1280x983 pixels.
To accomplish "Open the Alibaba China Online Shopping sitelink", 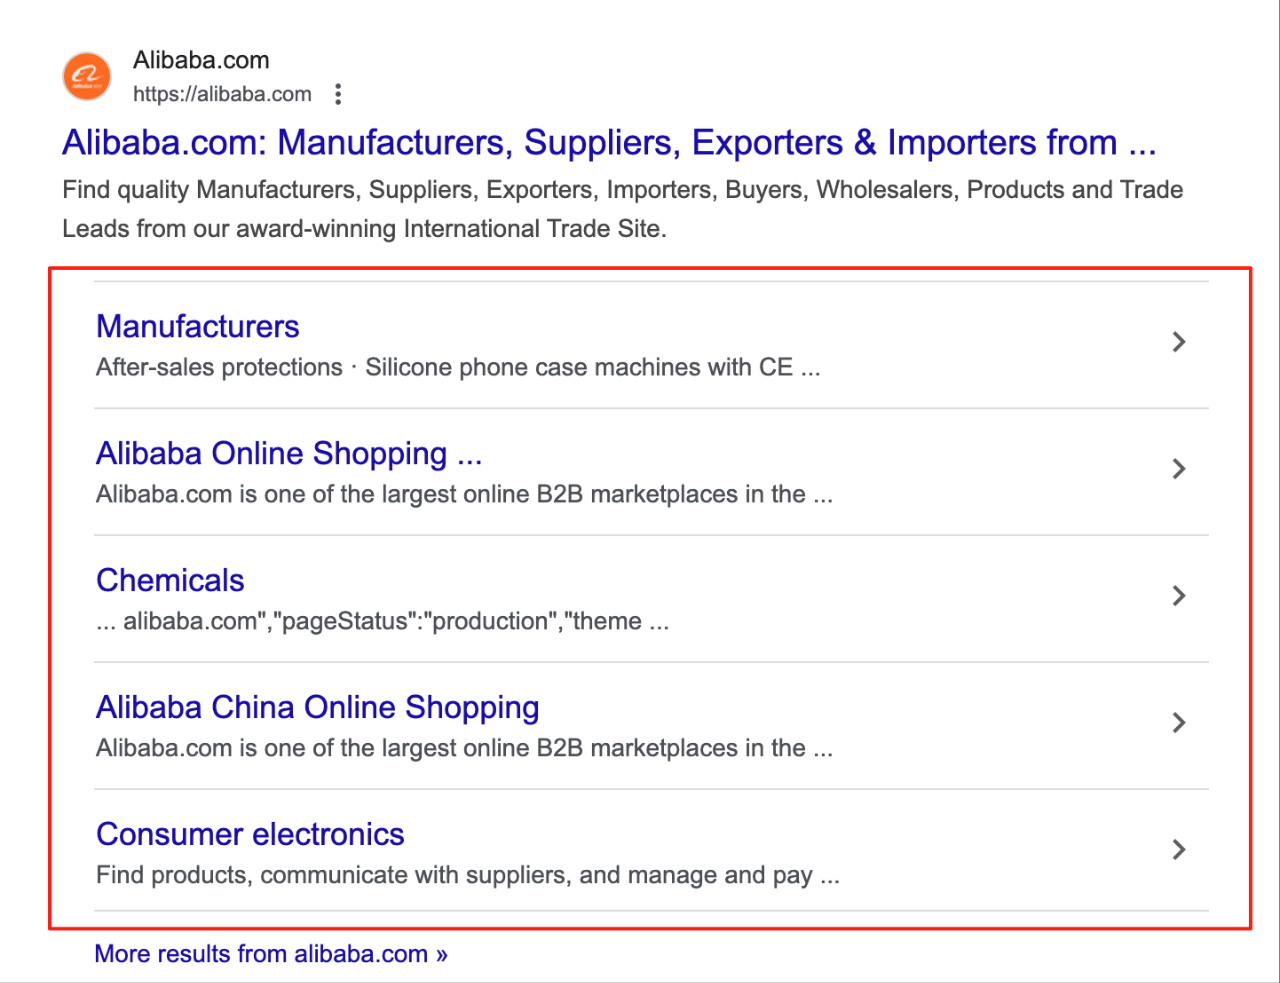I will [x=317, y=707].
